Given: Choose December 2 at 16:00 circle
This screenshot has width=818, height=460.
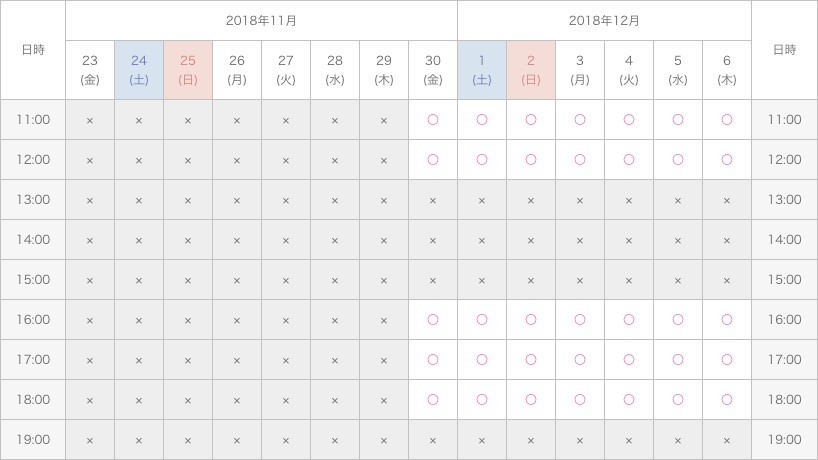Looking at the screenshot, I should click(x=531, y=319).
